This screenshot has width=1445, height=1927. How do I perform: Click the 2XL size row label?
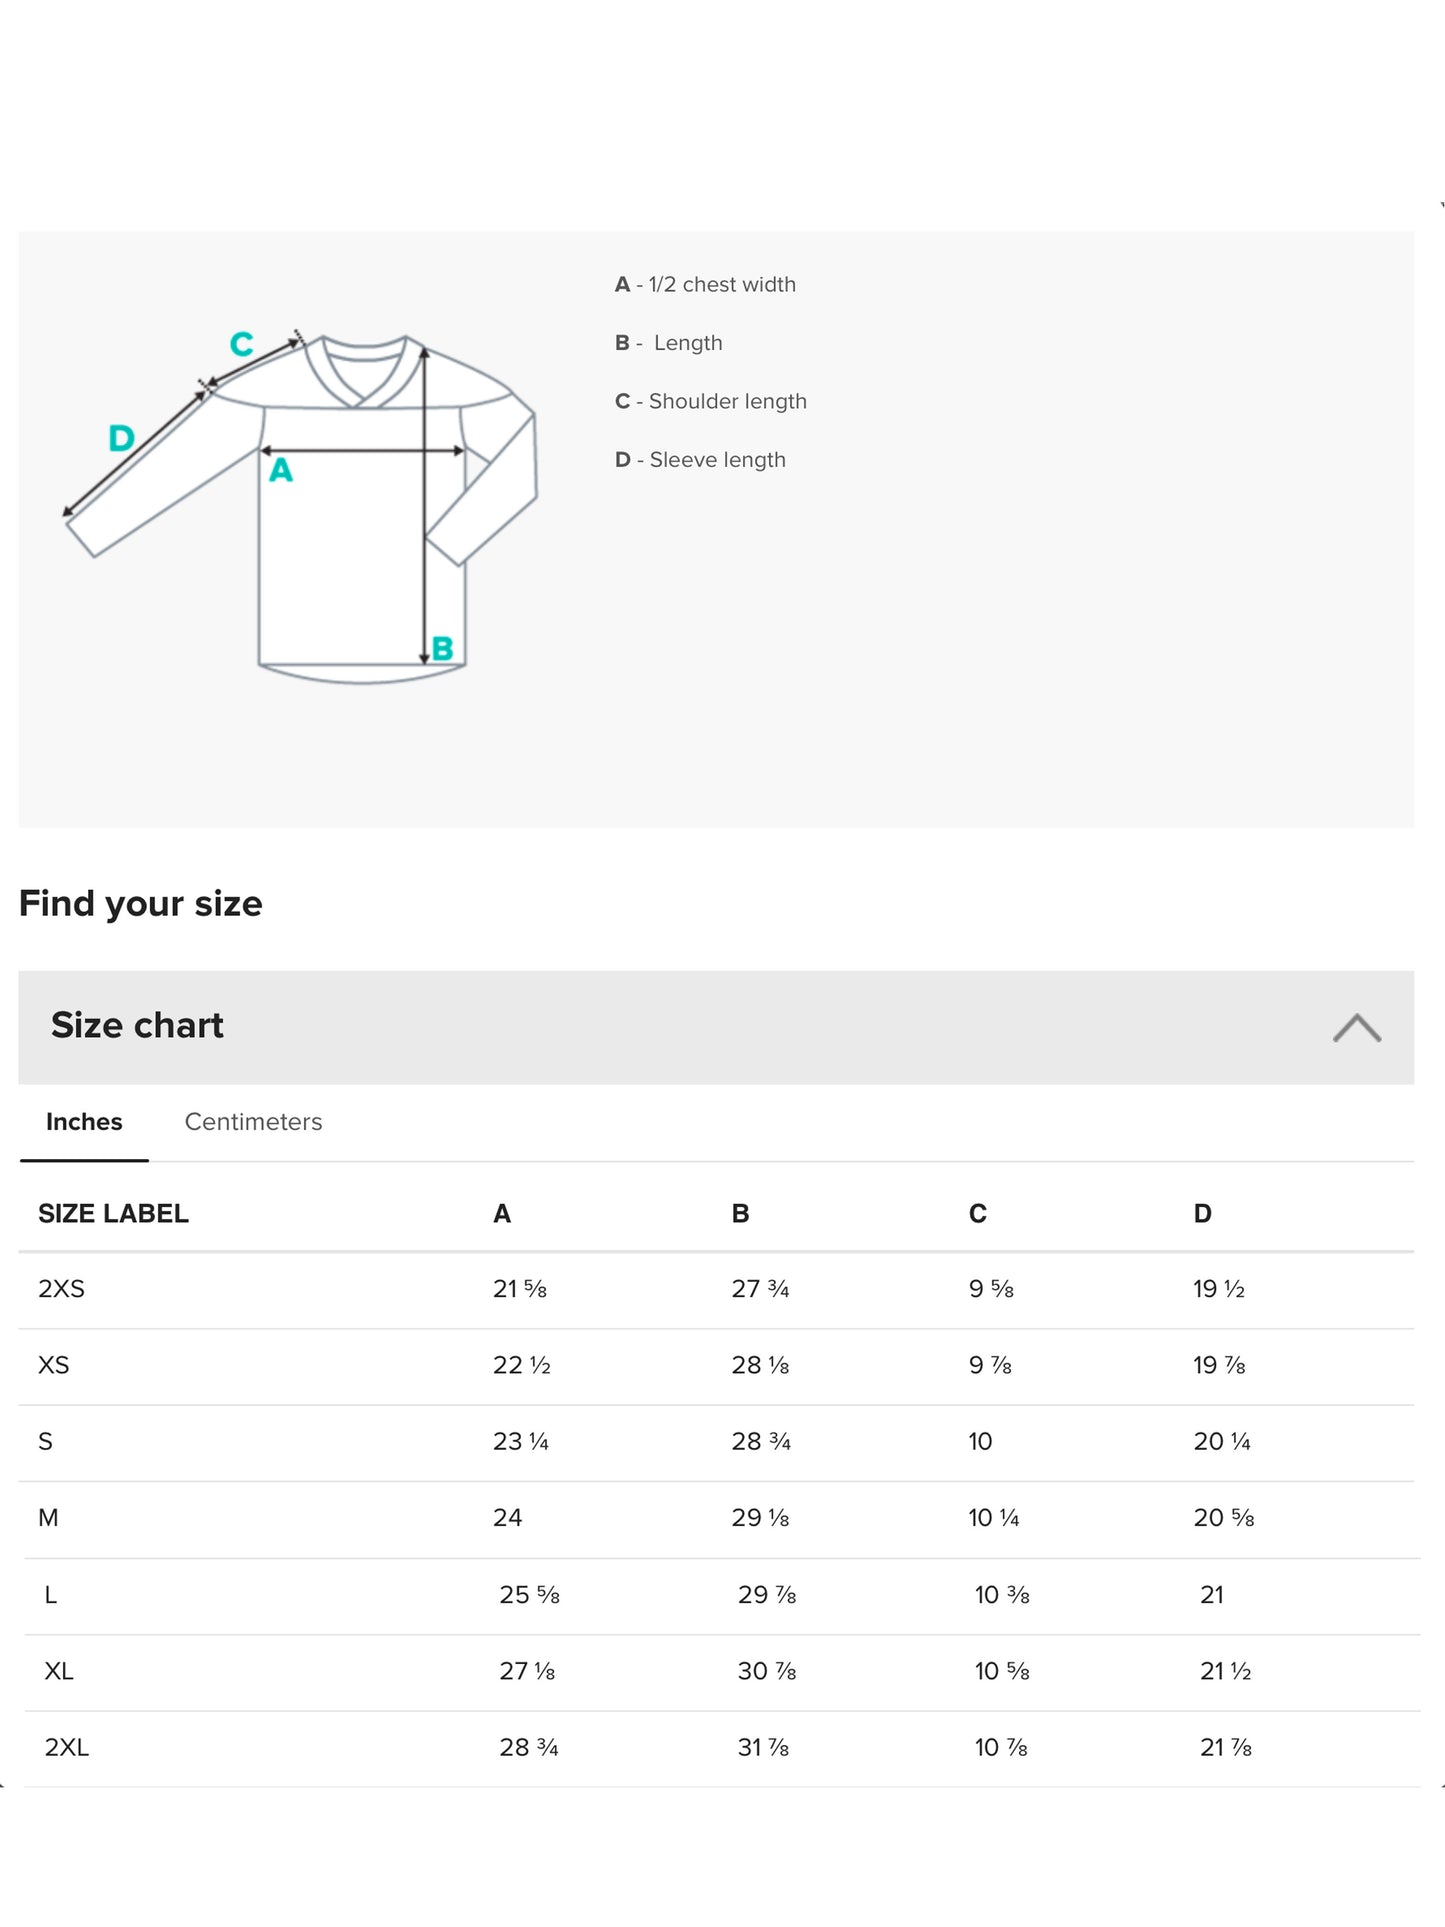[67, 1747]
